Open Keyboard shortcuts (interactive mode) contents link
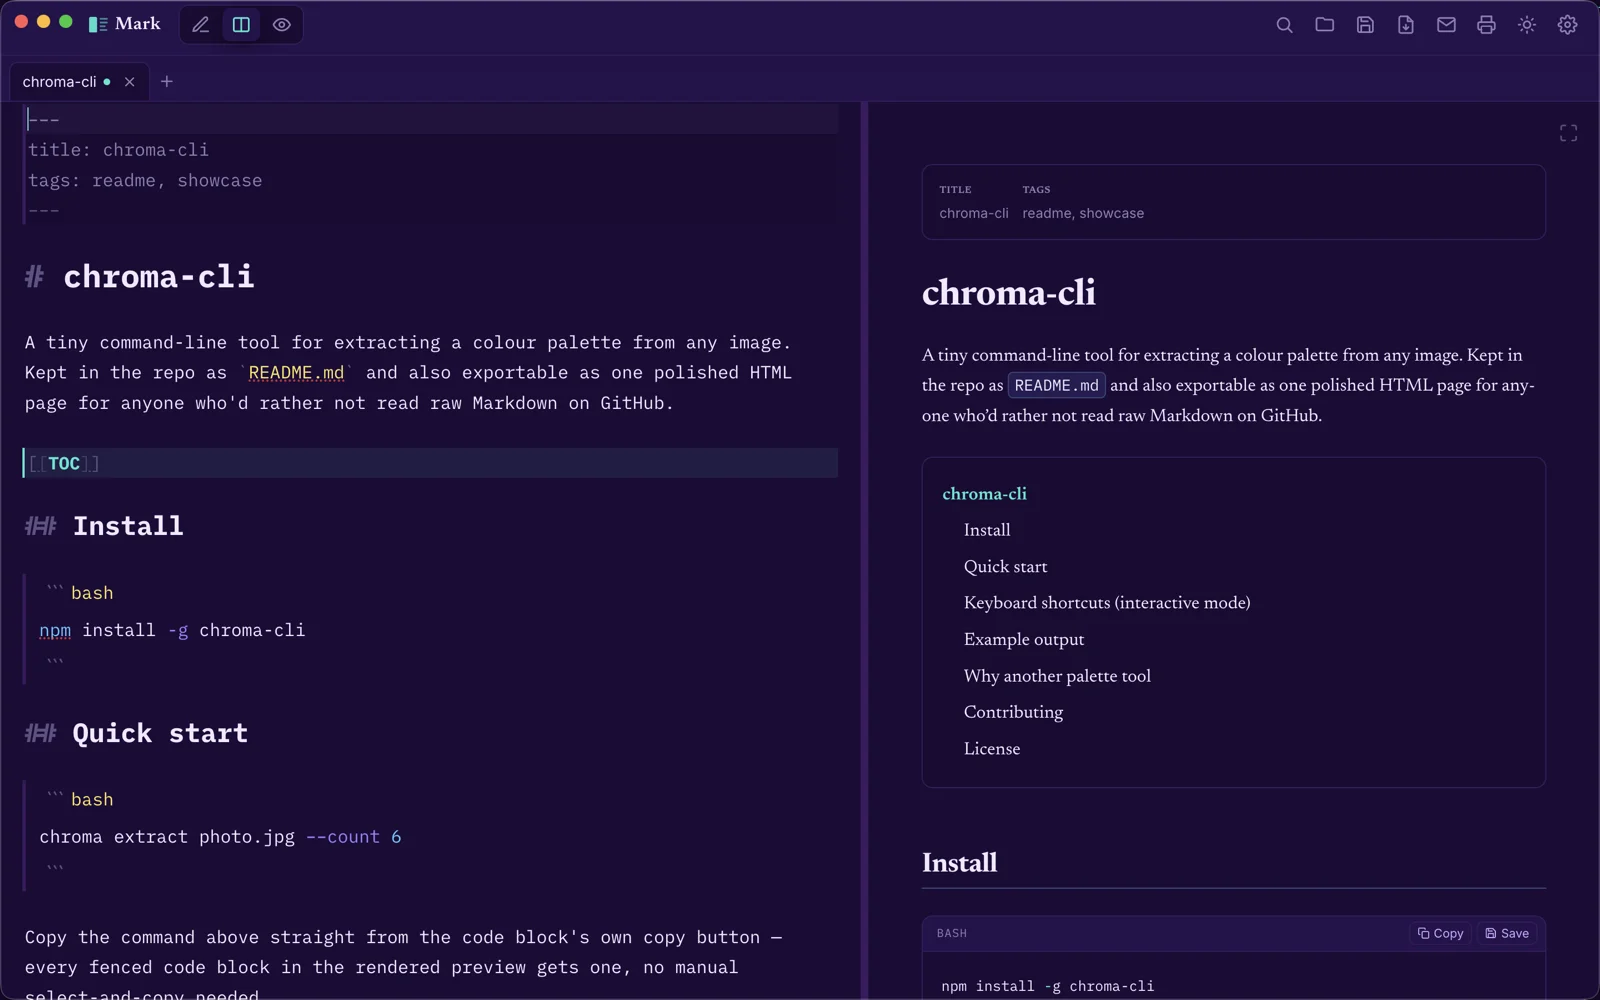Screen dimensions: 1600x1000 click(x=1107, y=603)
